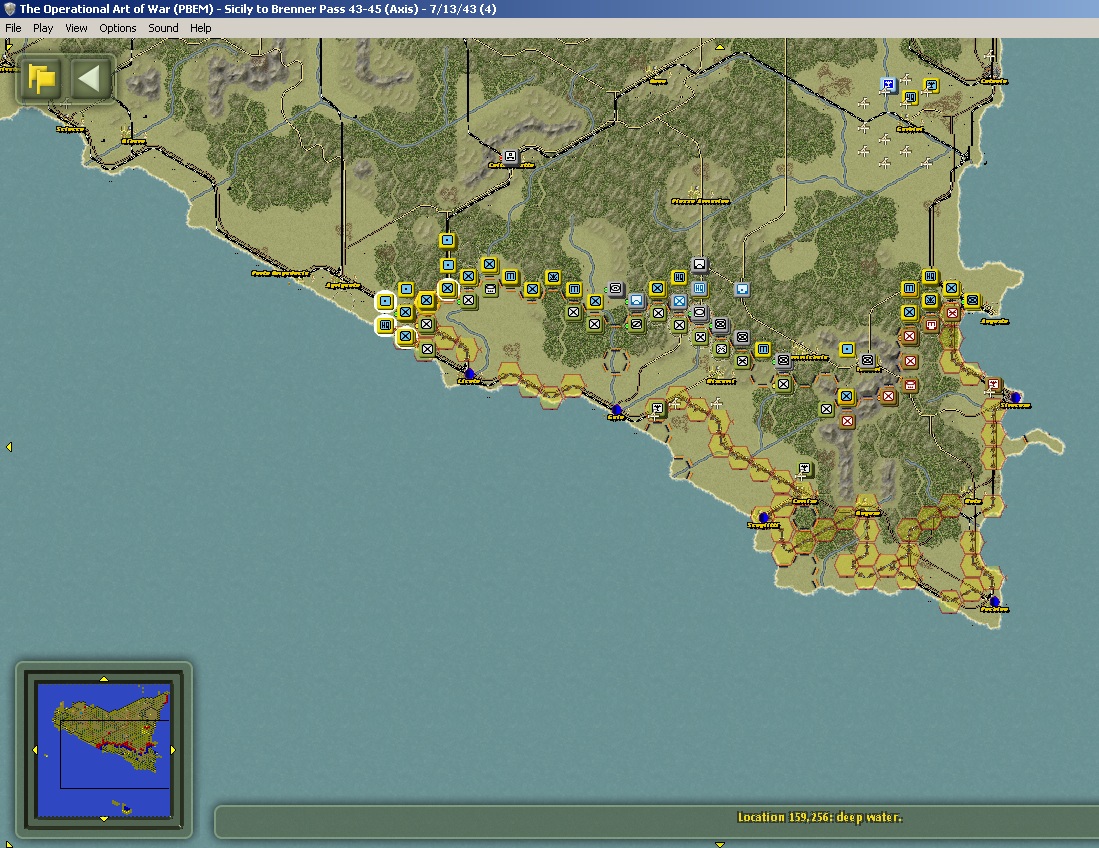
Task: Click the minimap left scroll arrow
Action: click(x=35, y=749)
